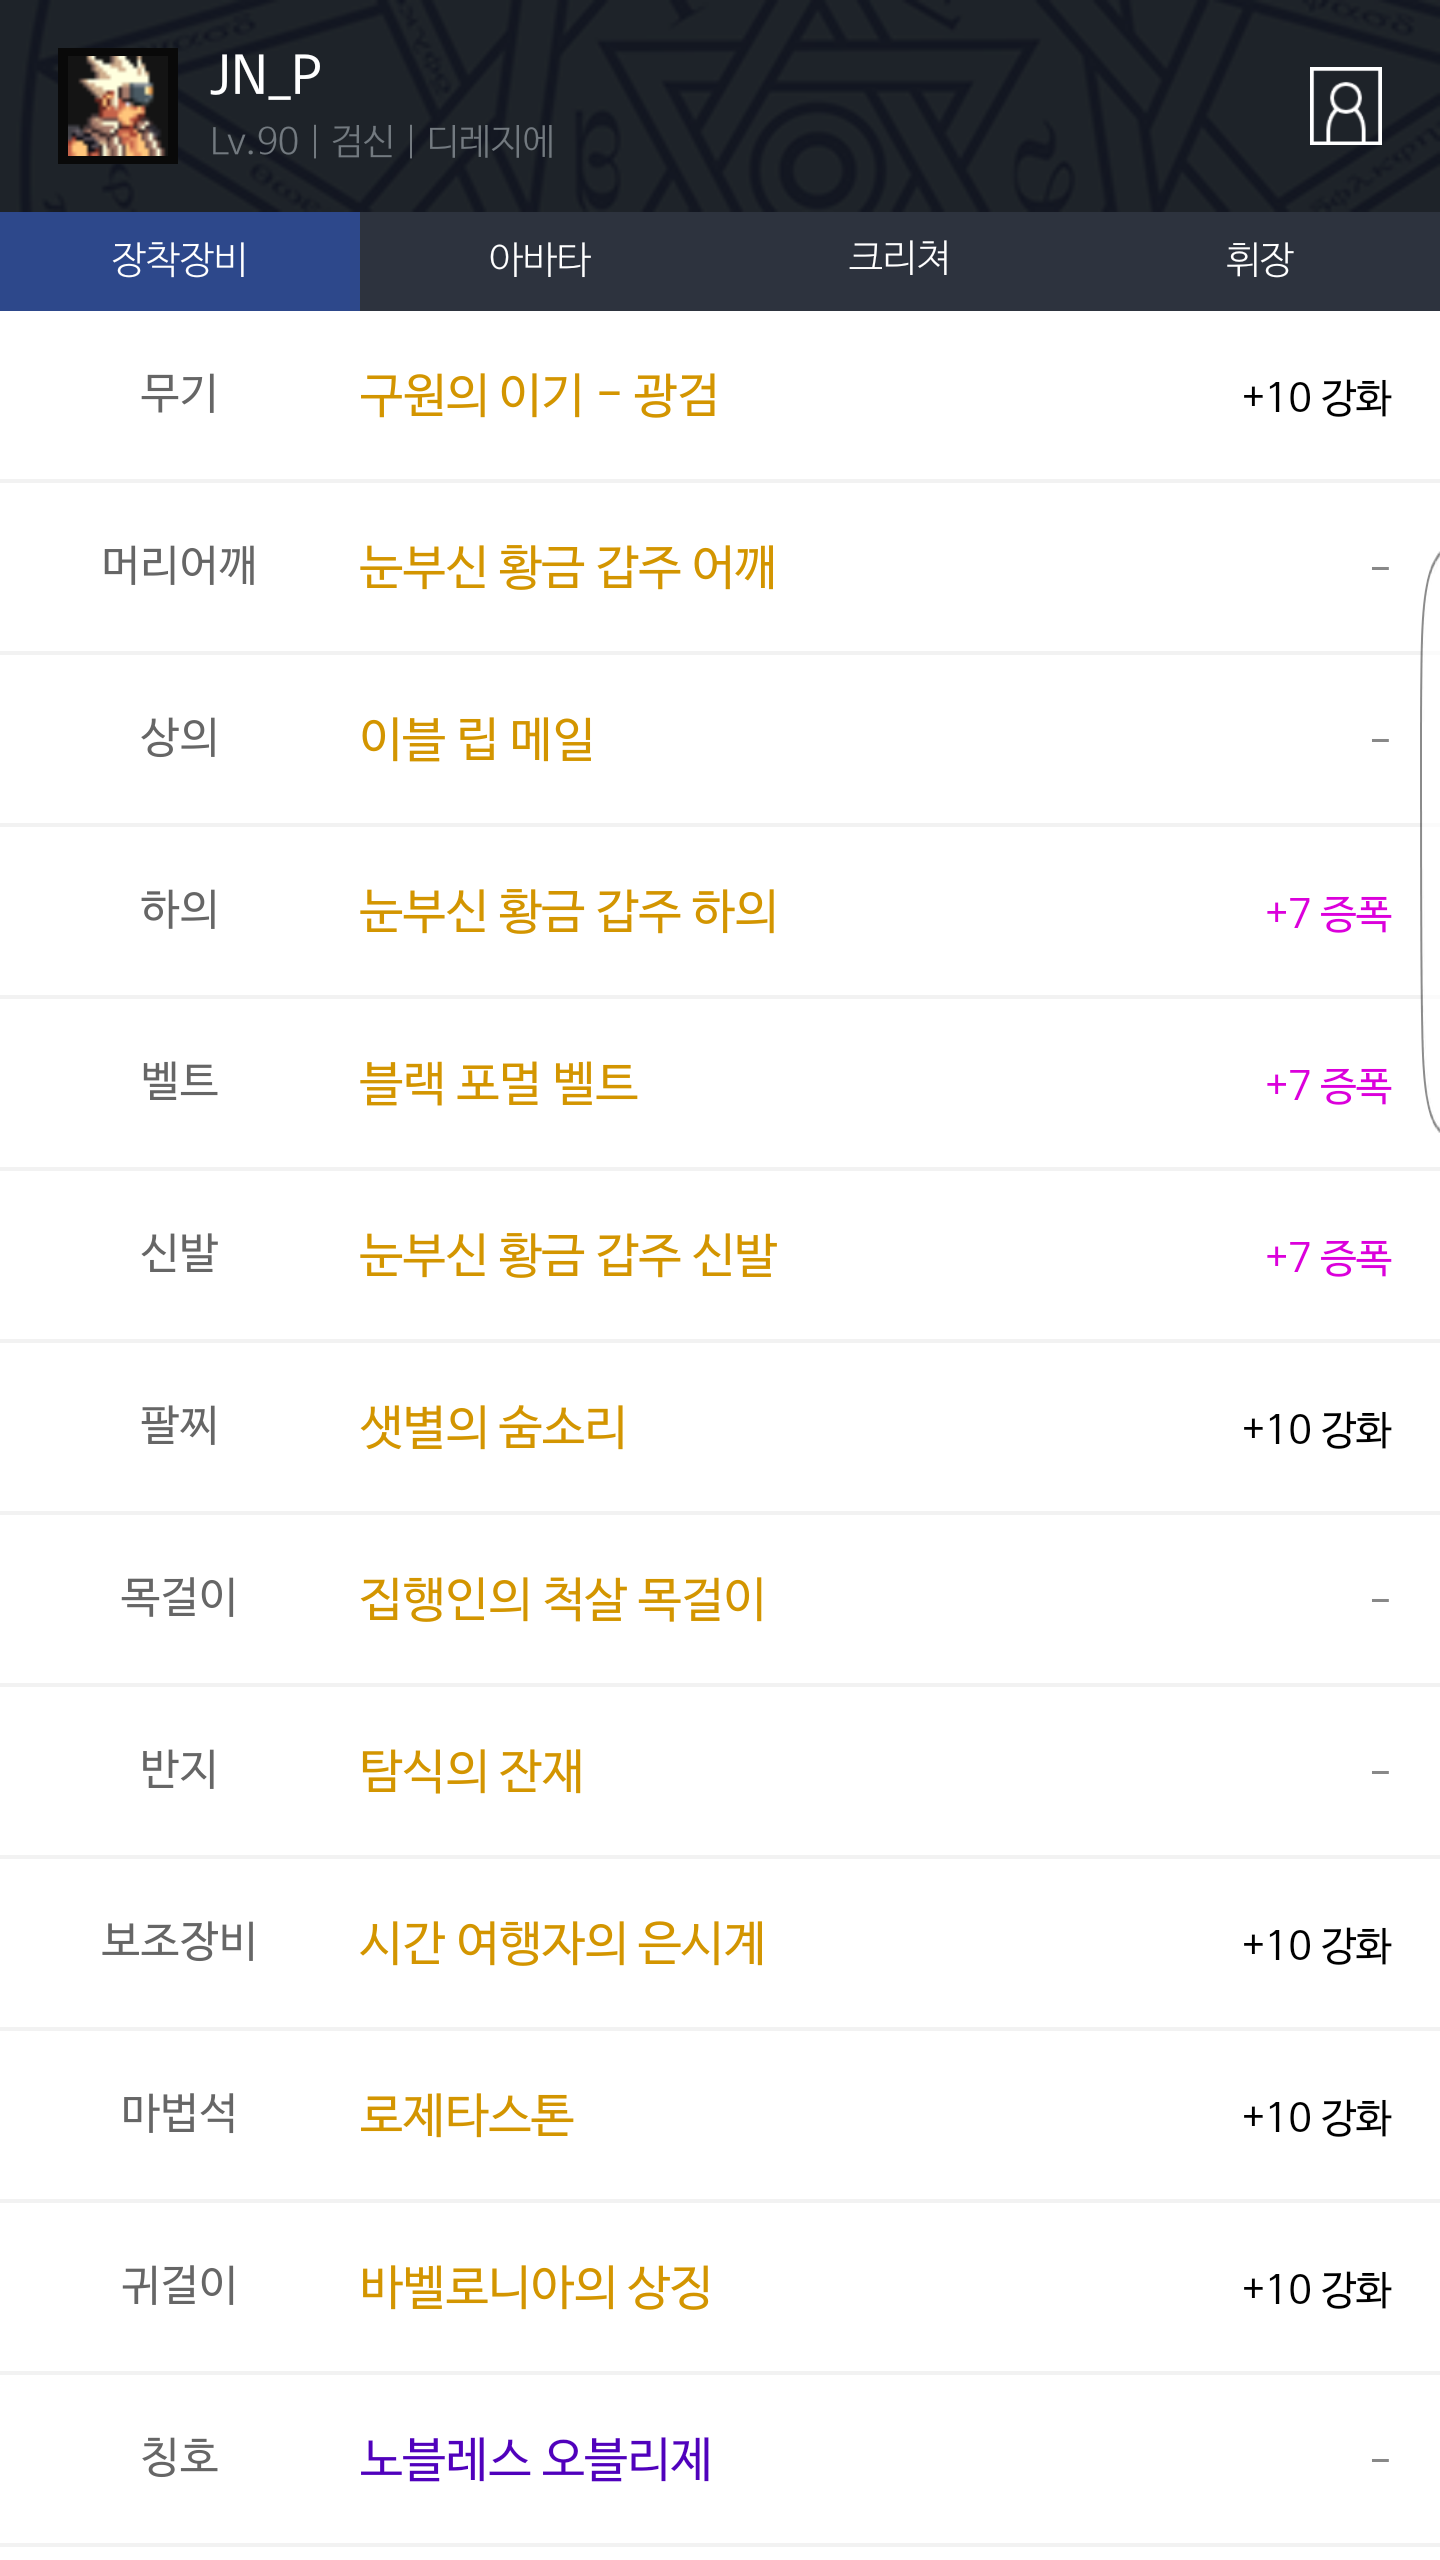Tap the JN_P character avatar thumbnail
1440x2560 pixels.
point(118,106)
